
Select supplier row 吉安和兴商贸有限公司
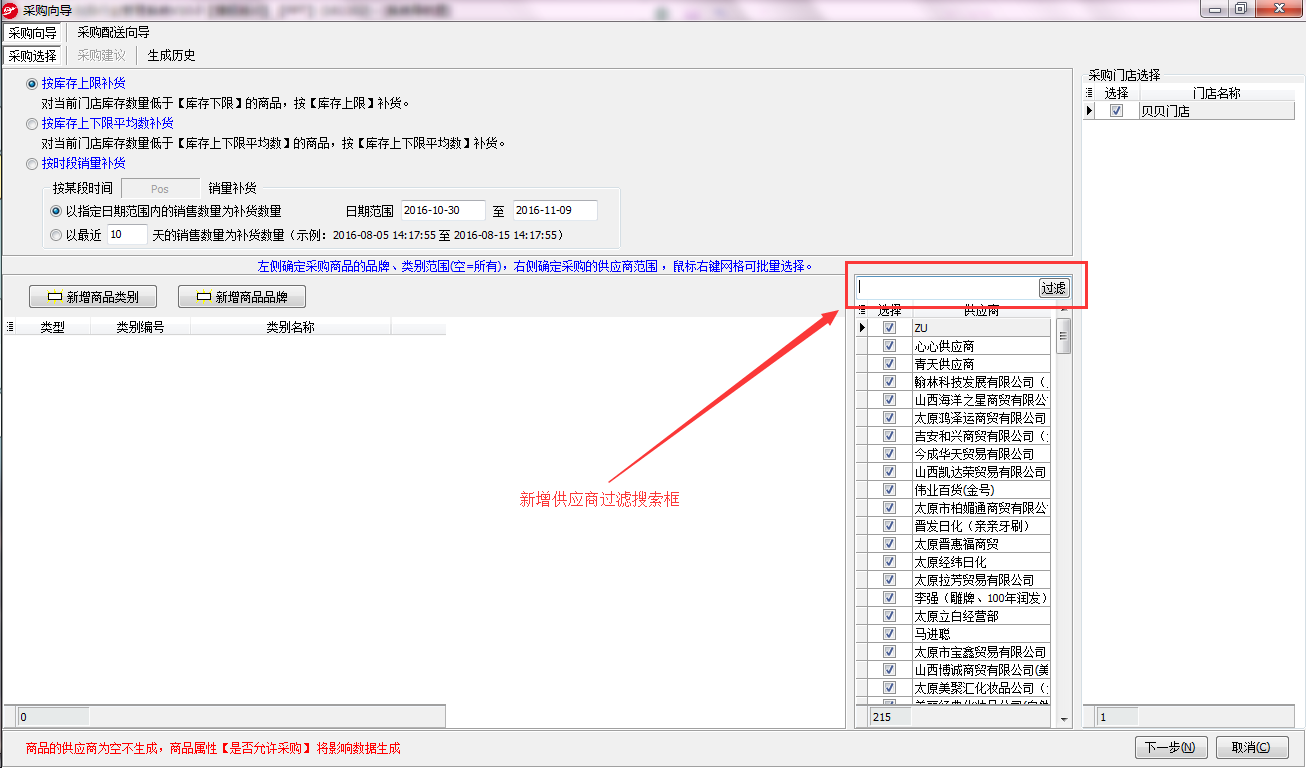[980, 436]
